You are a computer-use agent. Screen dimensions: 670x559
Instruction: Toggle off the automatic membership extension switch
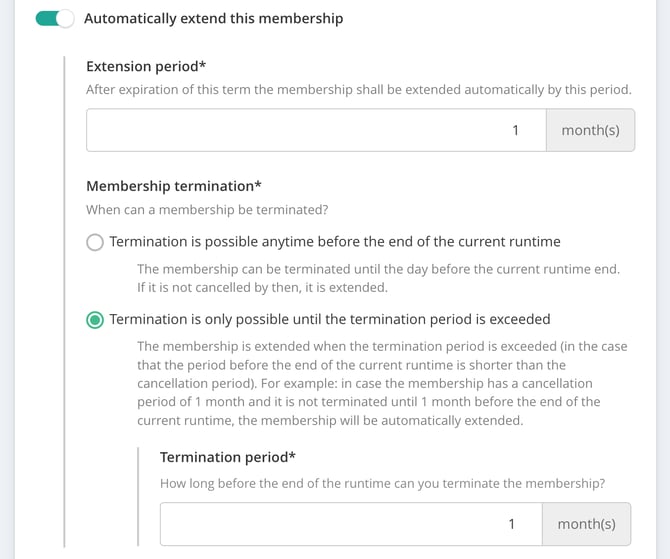pos(55,19)
